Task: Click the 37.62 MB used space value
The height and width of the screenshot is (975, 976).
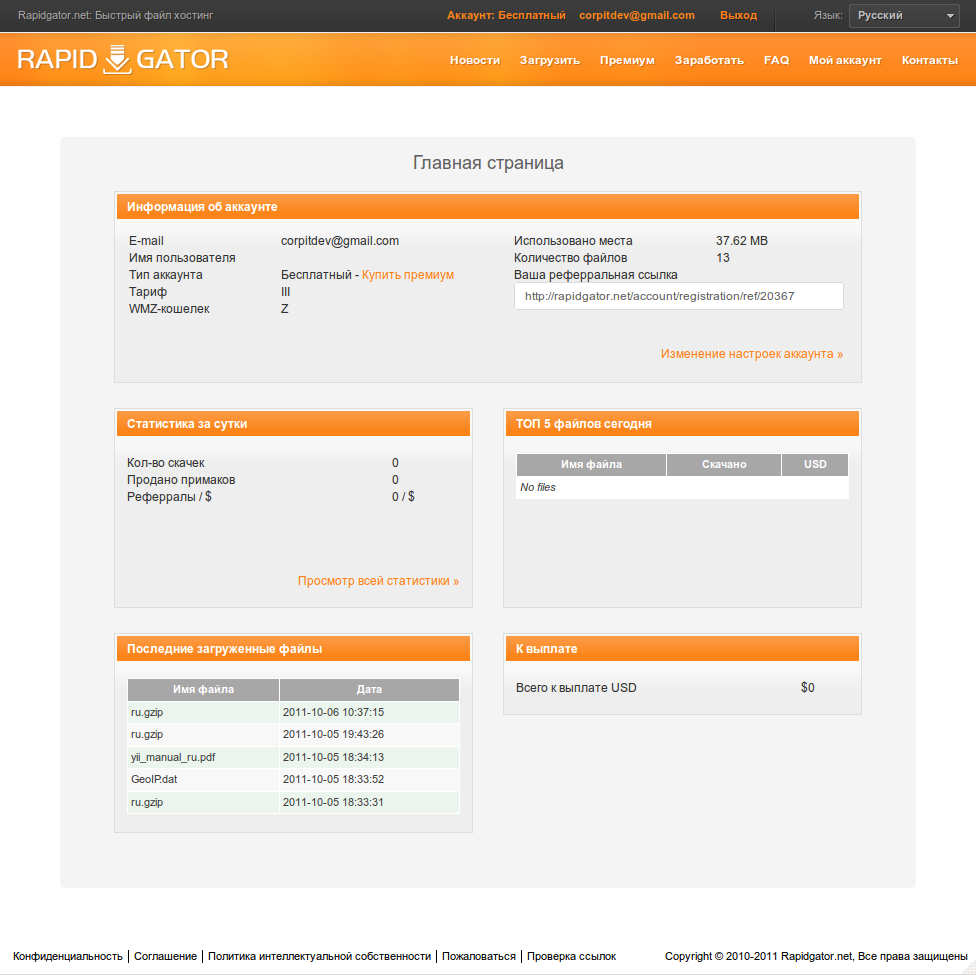Action: tap(741, 241)
